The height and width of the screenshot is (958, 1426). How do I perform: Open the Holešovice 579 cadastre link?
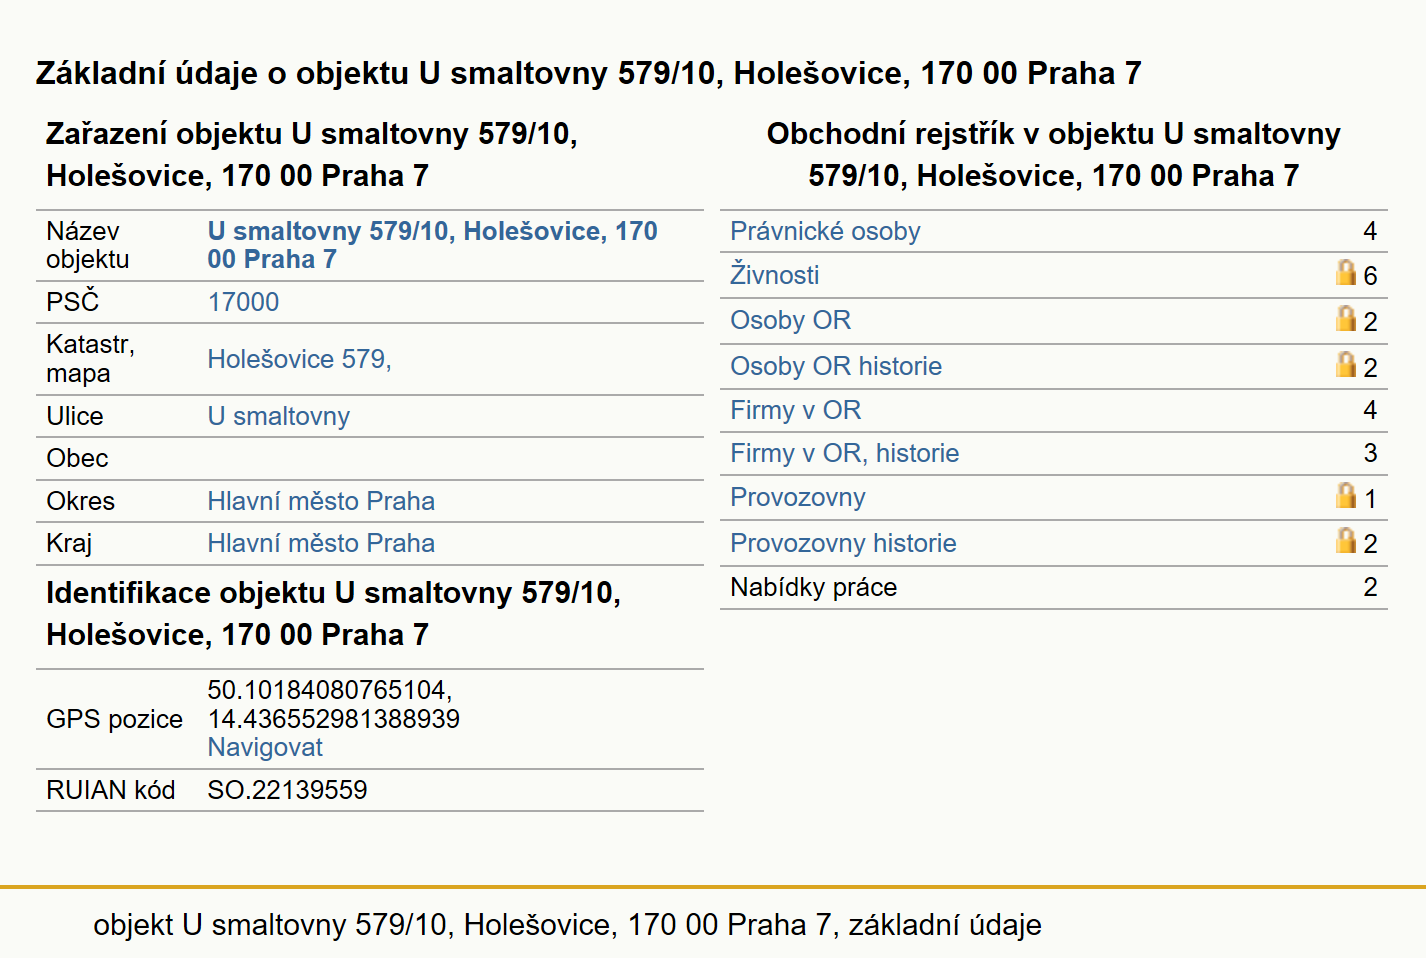pos(299,359)
